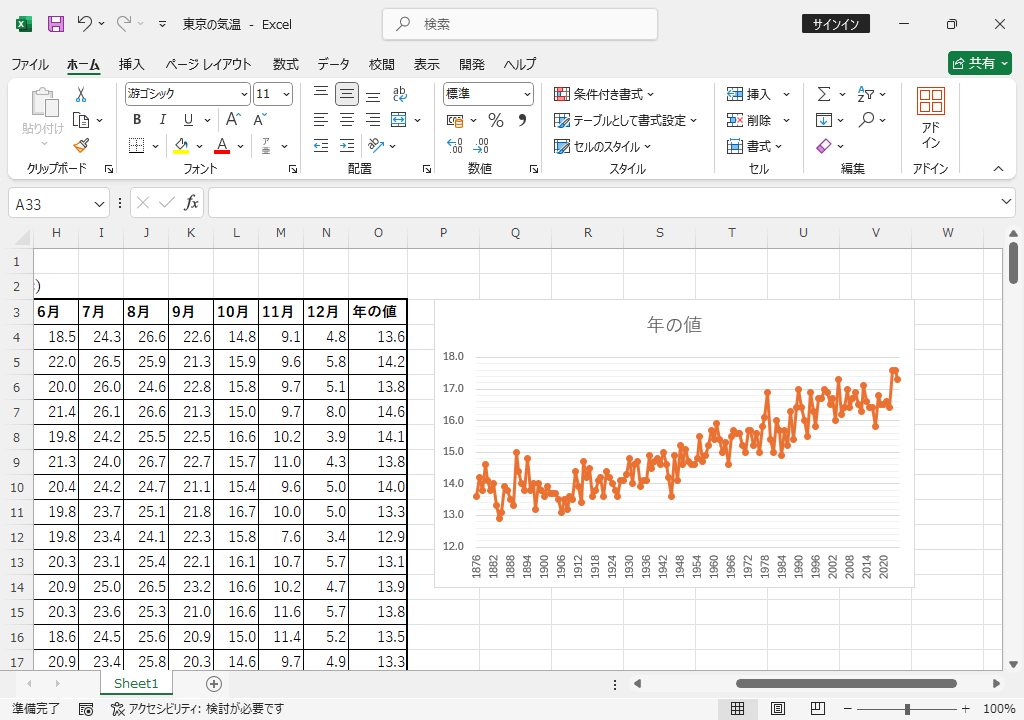Click Find and Select magnifier icon
This screenshot has height=720, width=1024.
867,120
